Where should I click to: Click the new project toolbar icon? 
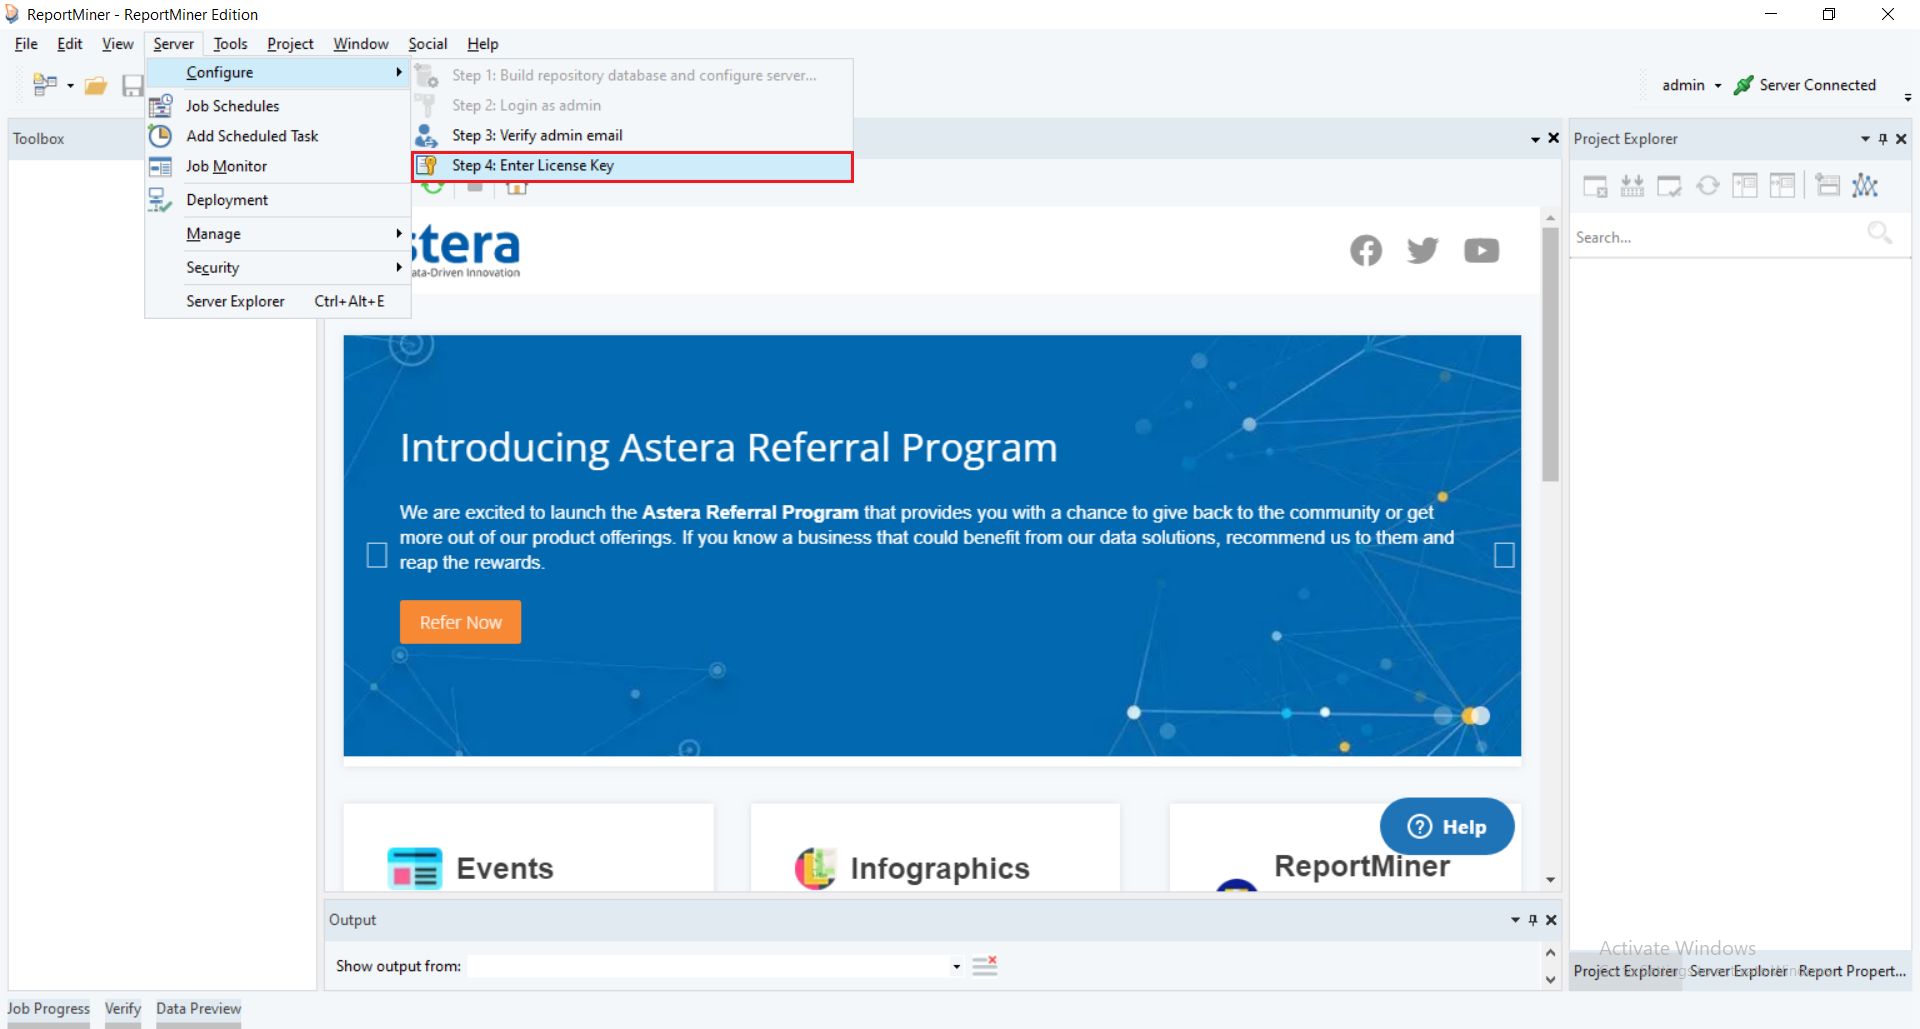44,85
